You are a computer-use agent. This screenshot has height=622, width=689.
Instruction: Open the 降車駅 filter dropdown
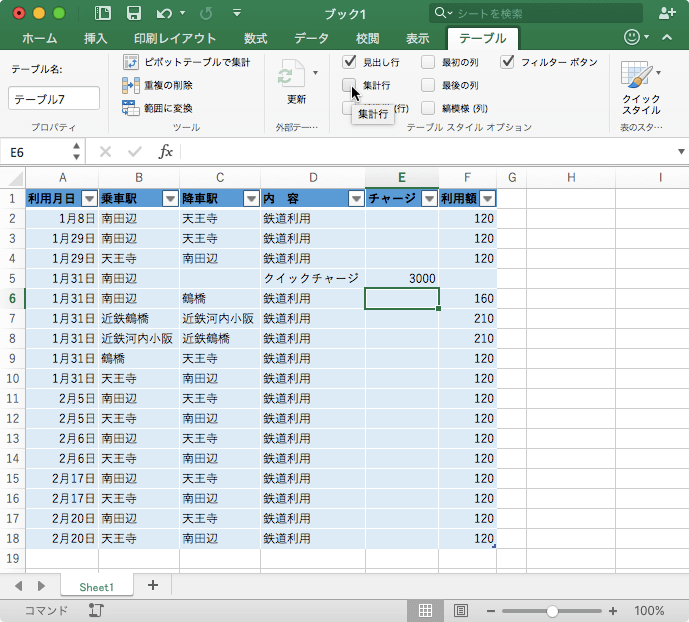(x=251, y=199)
